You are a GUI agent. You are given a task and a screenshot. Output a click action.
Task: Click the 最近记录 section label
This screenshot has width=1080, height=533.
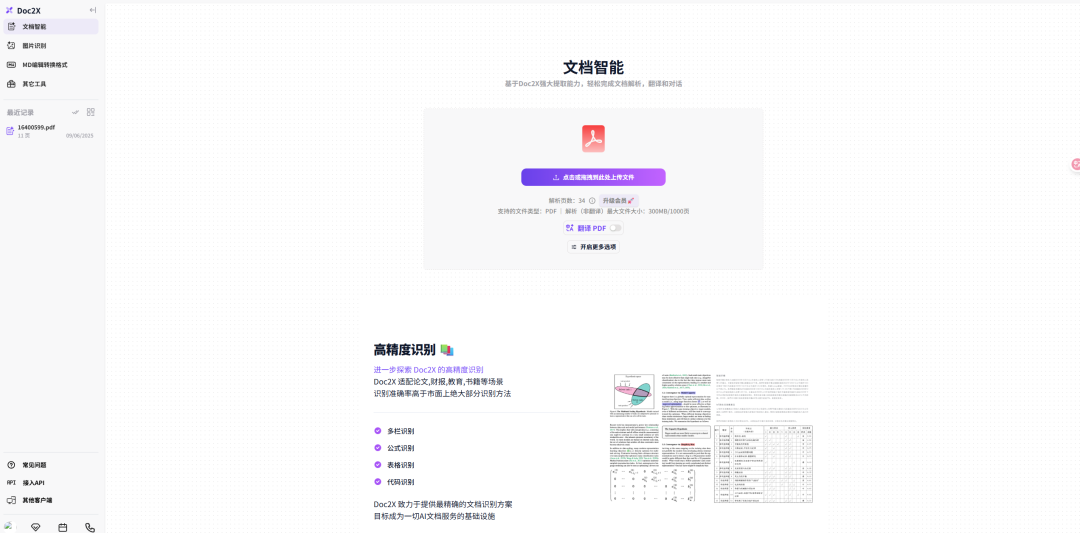click(x=20, y=112)
